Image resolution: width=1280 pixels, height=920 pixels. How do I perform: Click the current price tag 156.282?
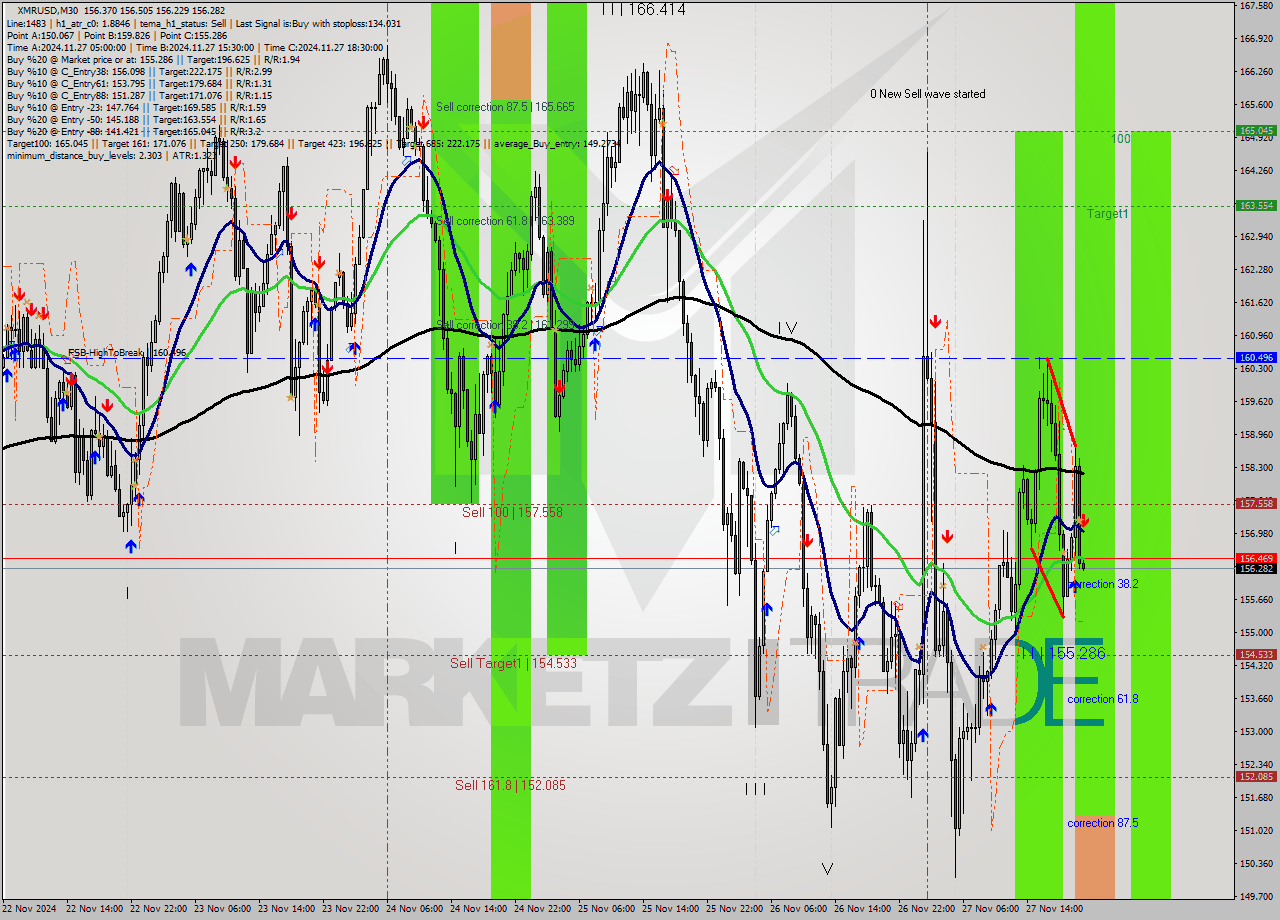tap(1257, 568)
